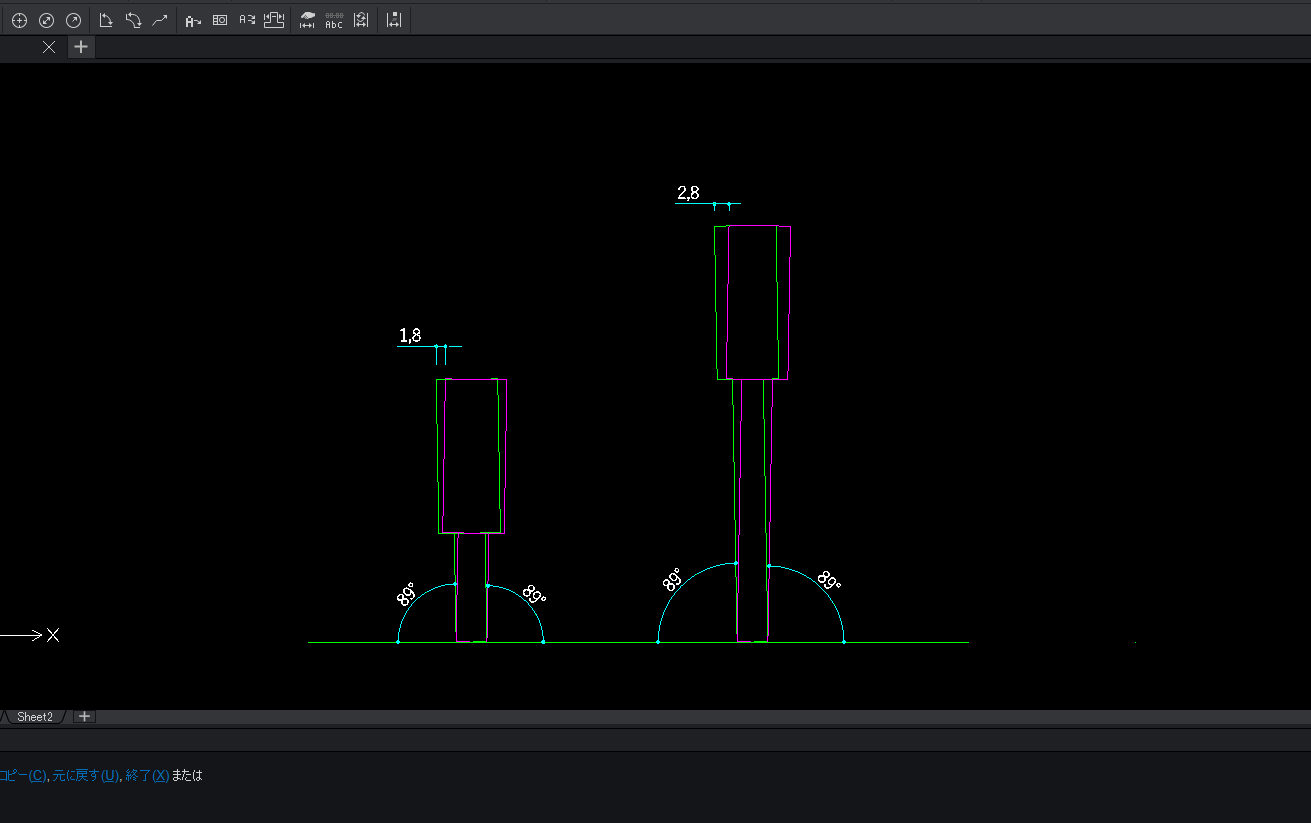Select the two-arrow rotate tool
Screen dimensions: 1311x823
[133, 20]
